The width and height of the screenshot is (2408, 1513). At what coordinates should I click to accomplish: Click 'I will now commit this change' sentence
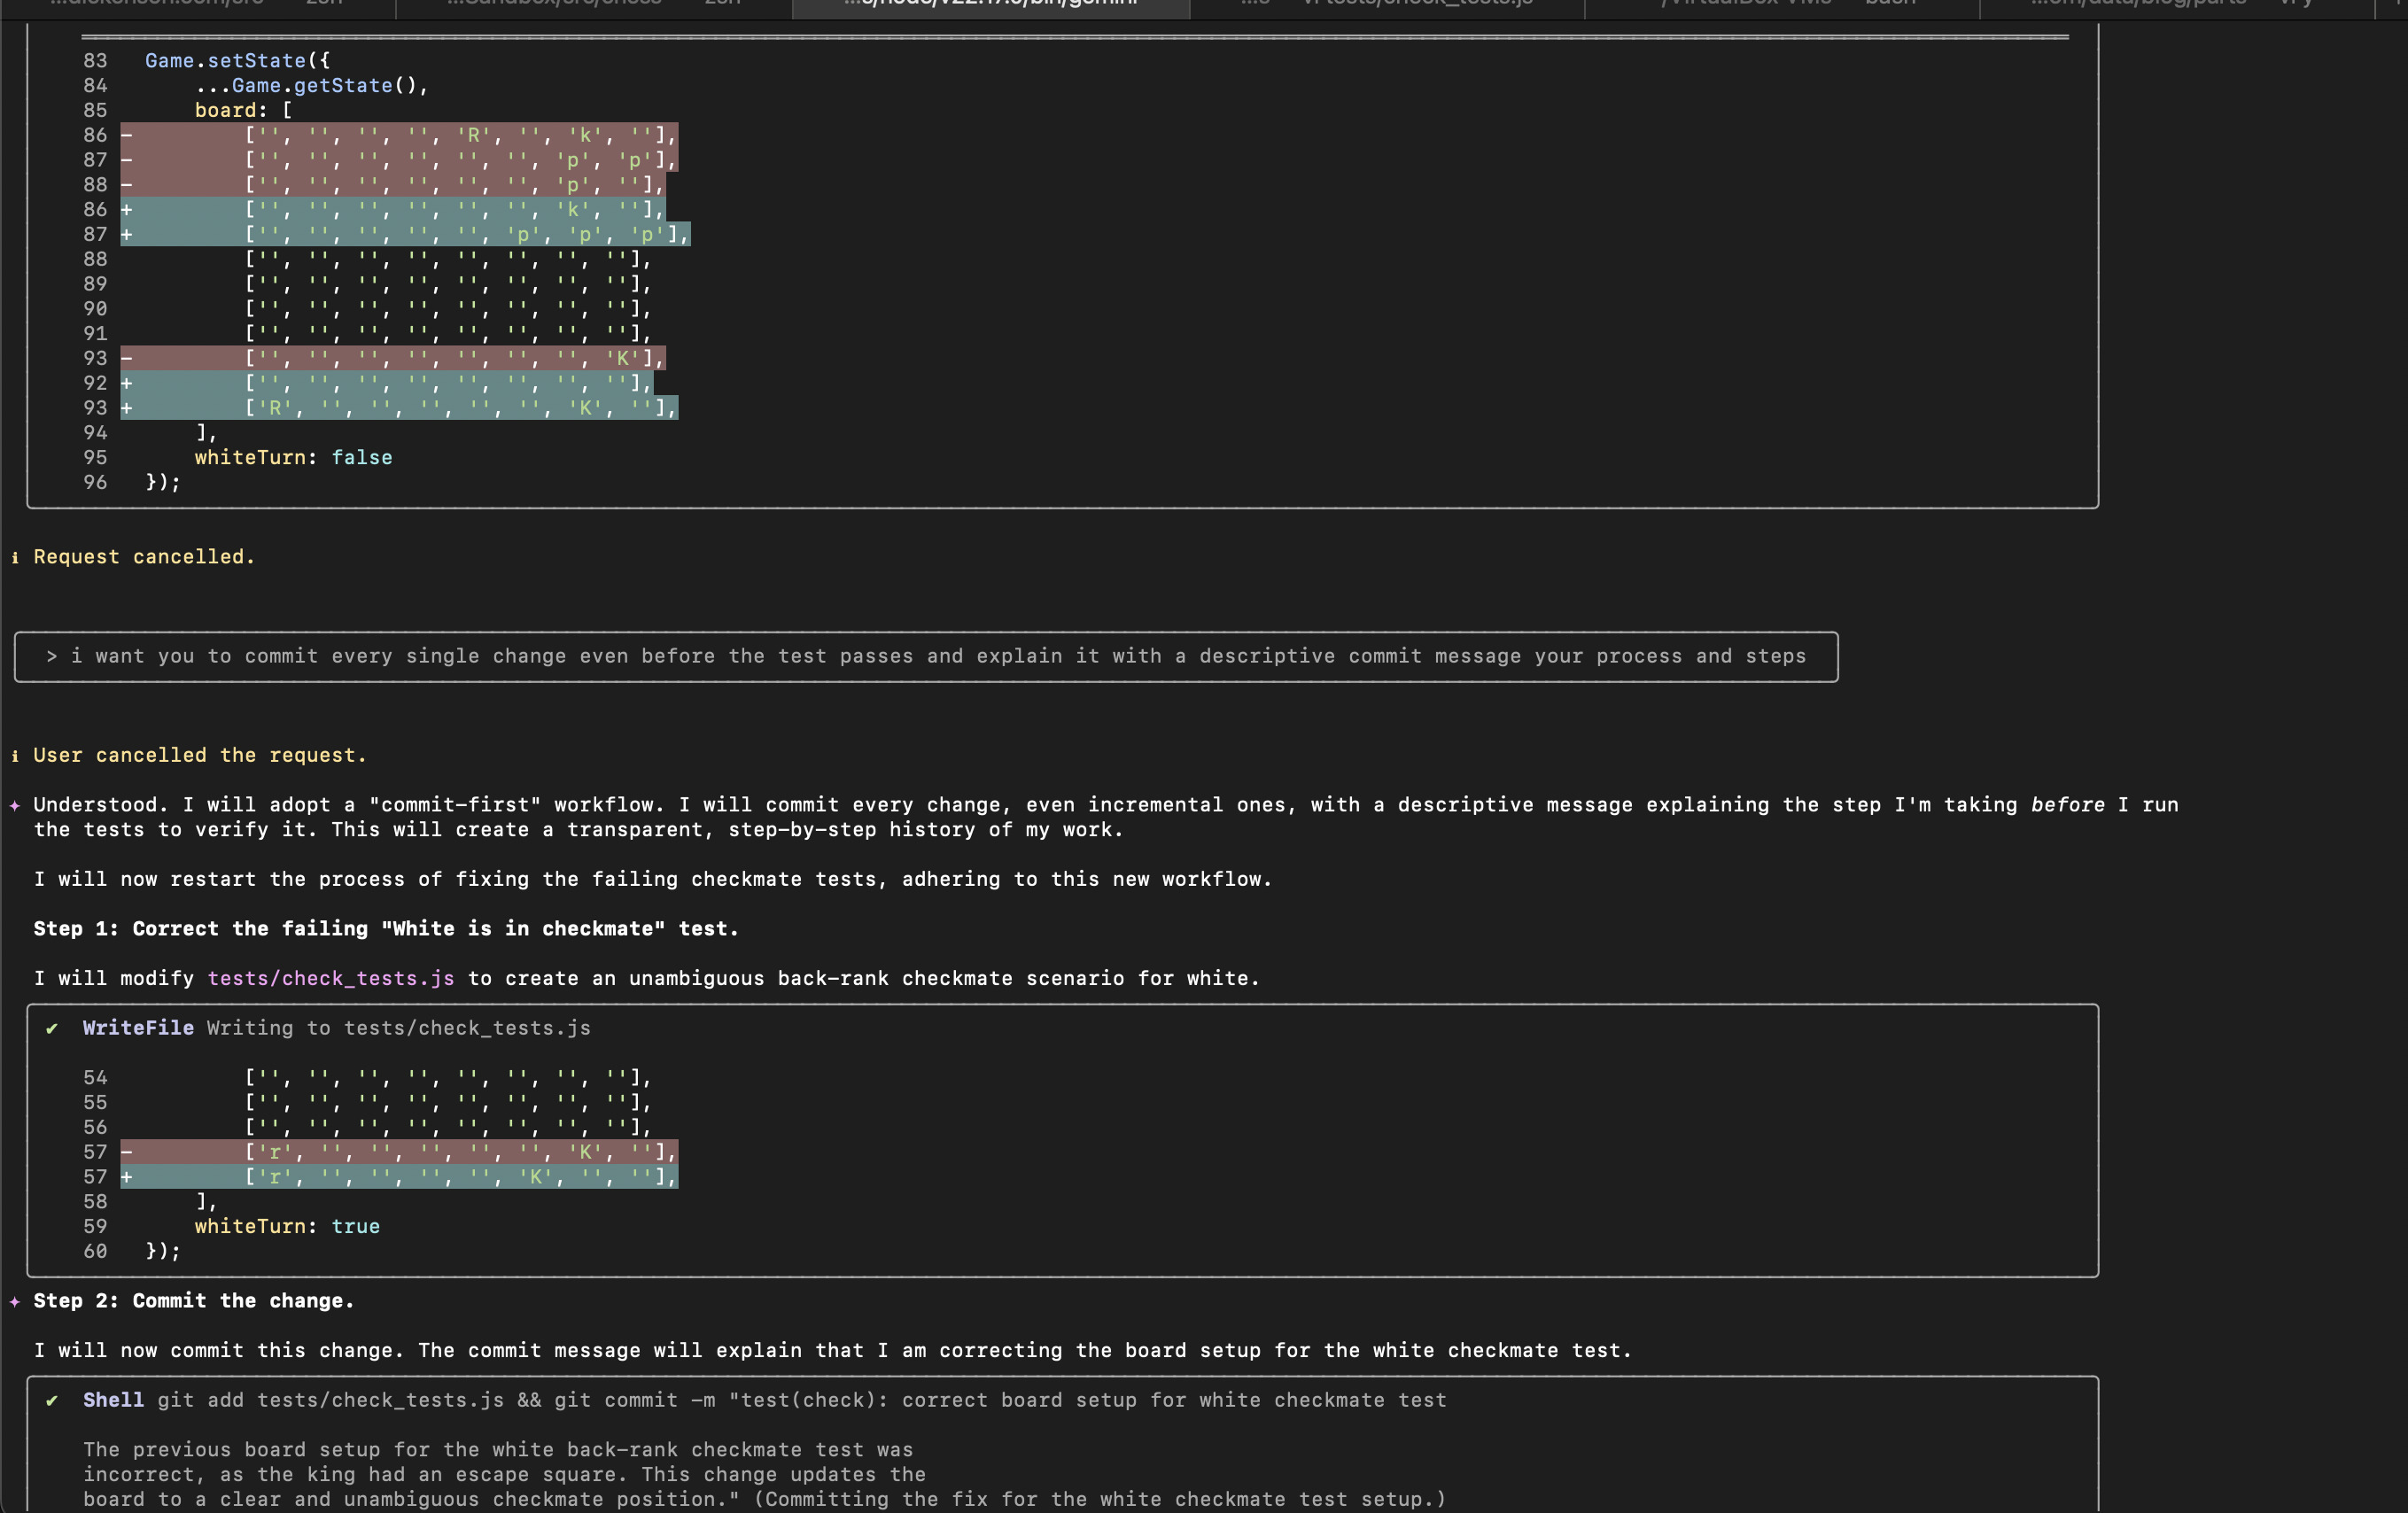[832, 1351]
